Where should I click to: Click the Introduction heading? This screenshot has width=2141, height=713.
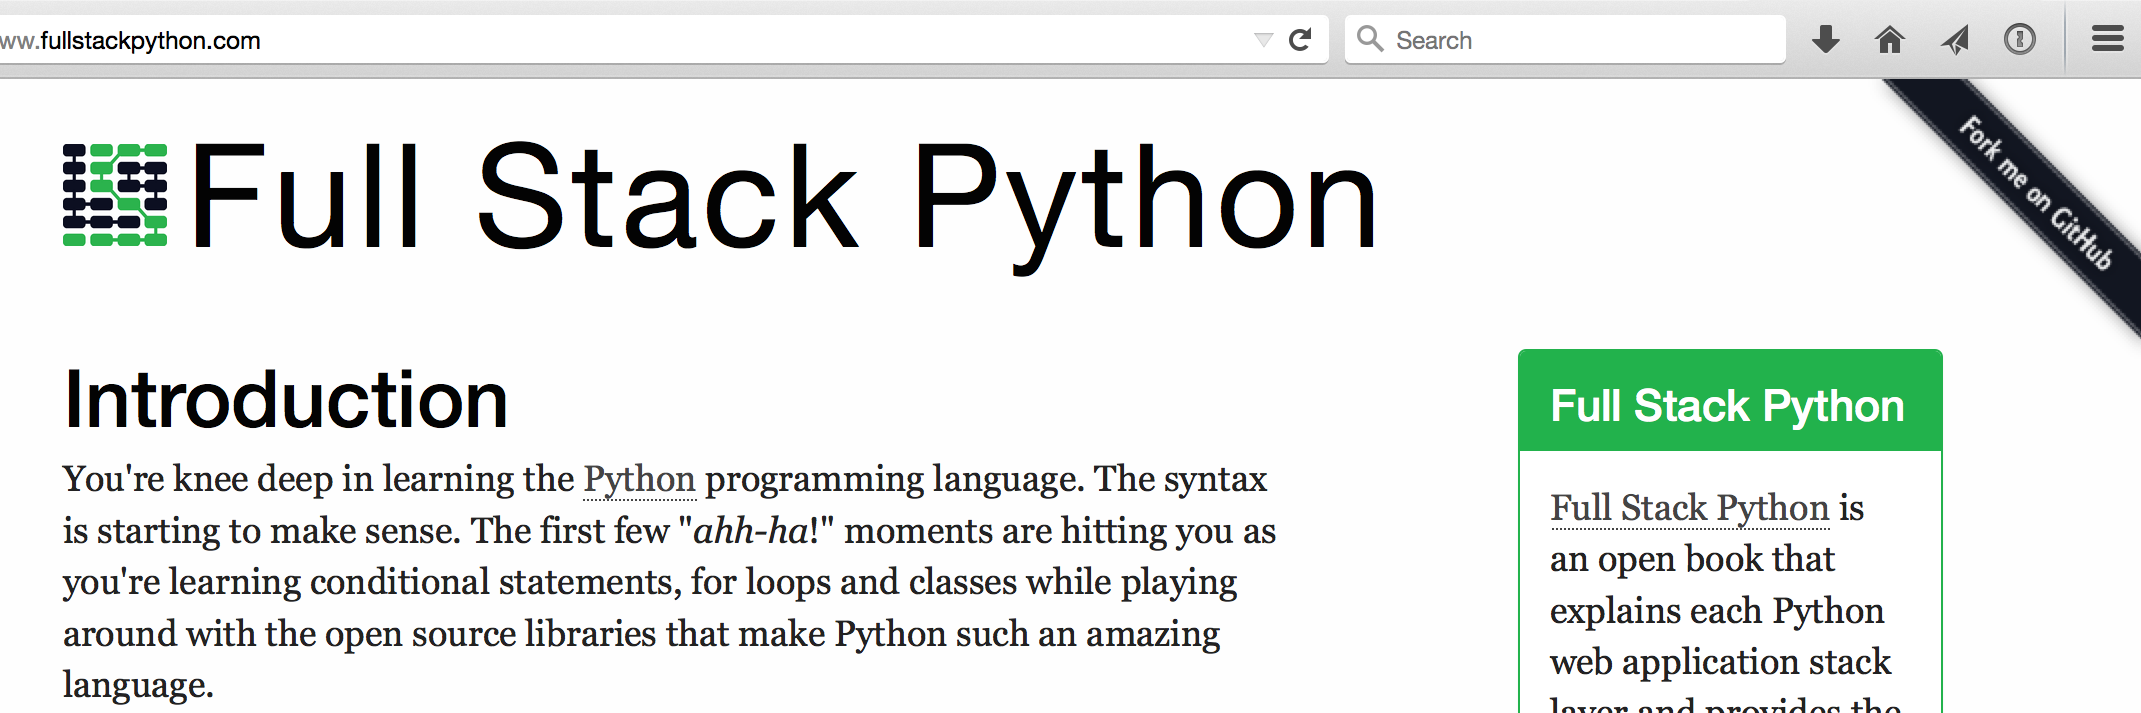pyautogui.click(x=286, y=400)
